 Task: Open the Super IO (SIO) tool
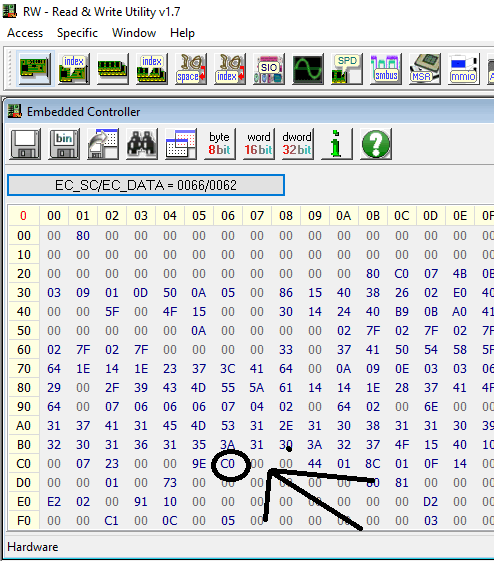point(269,69)
